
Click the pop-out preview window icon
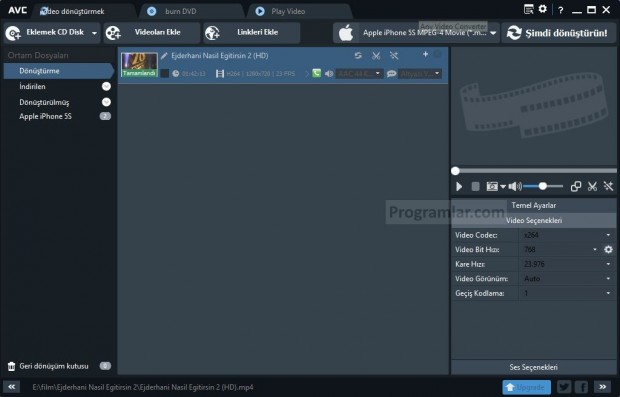point(576,186)
